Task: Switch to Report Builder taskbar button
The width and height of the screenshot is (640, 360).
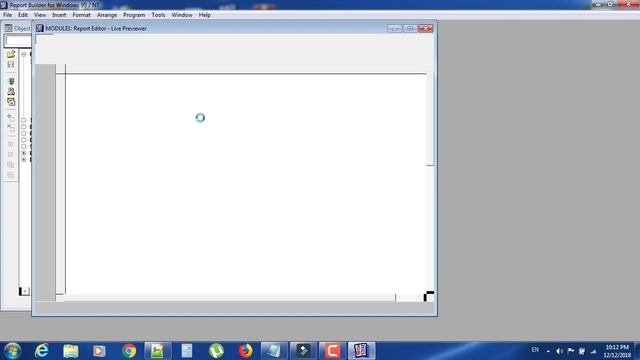Action: click(361, 351)
